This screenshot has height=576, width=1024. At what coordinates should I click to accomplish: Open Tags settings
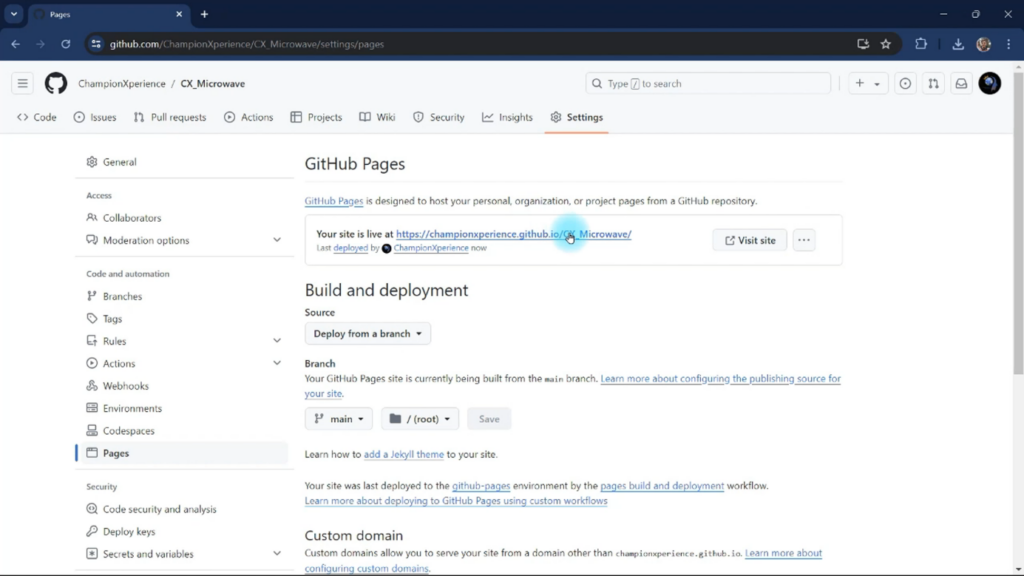pos(112,319)
